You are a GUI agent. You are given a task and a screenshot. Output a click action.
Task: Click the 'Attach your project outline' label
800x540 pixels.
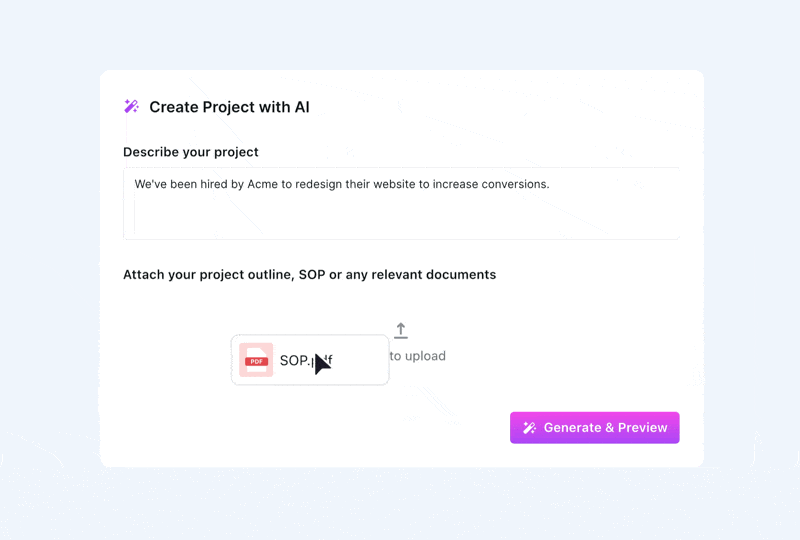coord(309,275)
